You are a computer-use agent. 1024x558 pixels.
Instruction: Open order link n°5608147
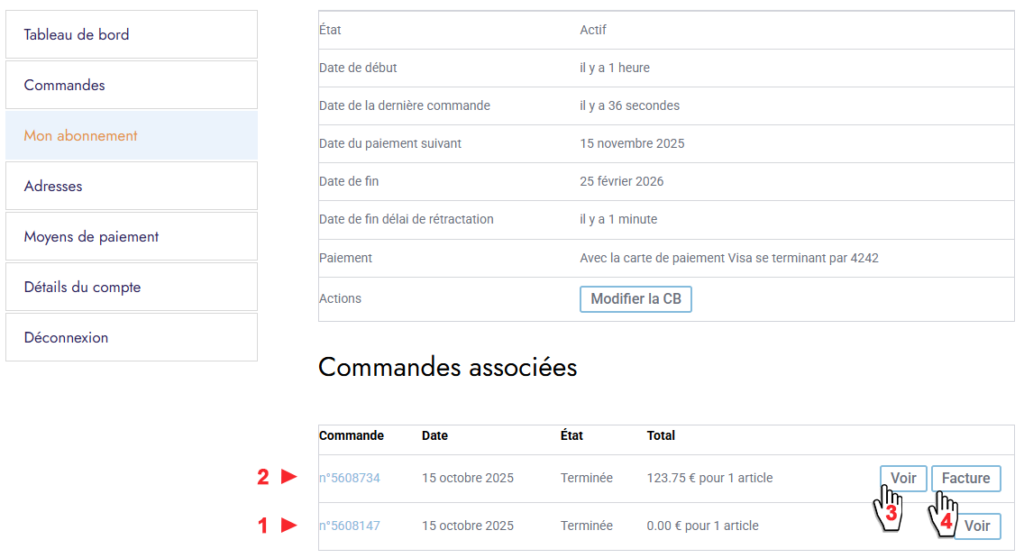pos(349,526)
